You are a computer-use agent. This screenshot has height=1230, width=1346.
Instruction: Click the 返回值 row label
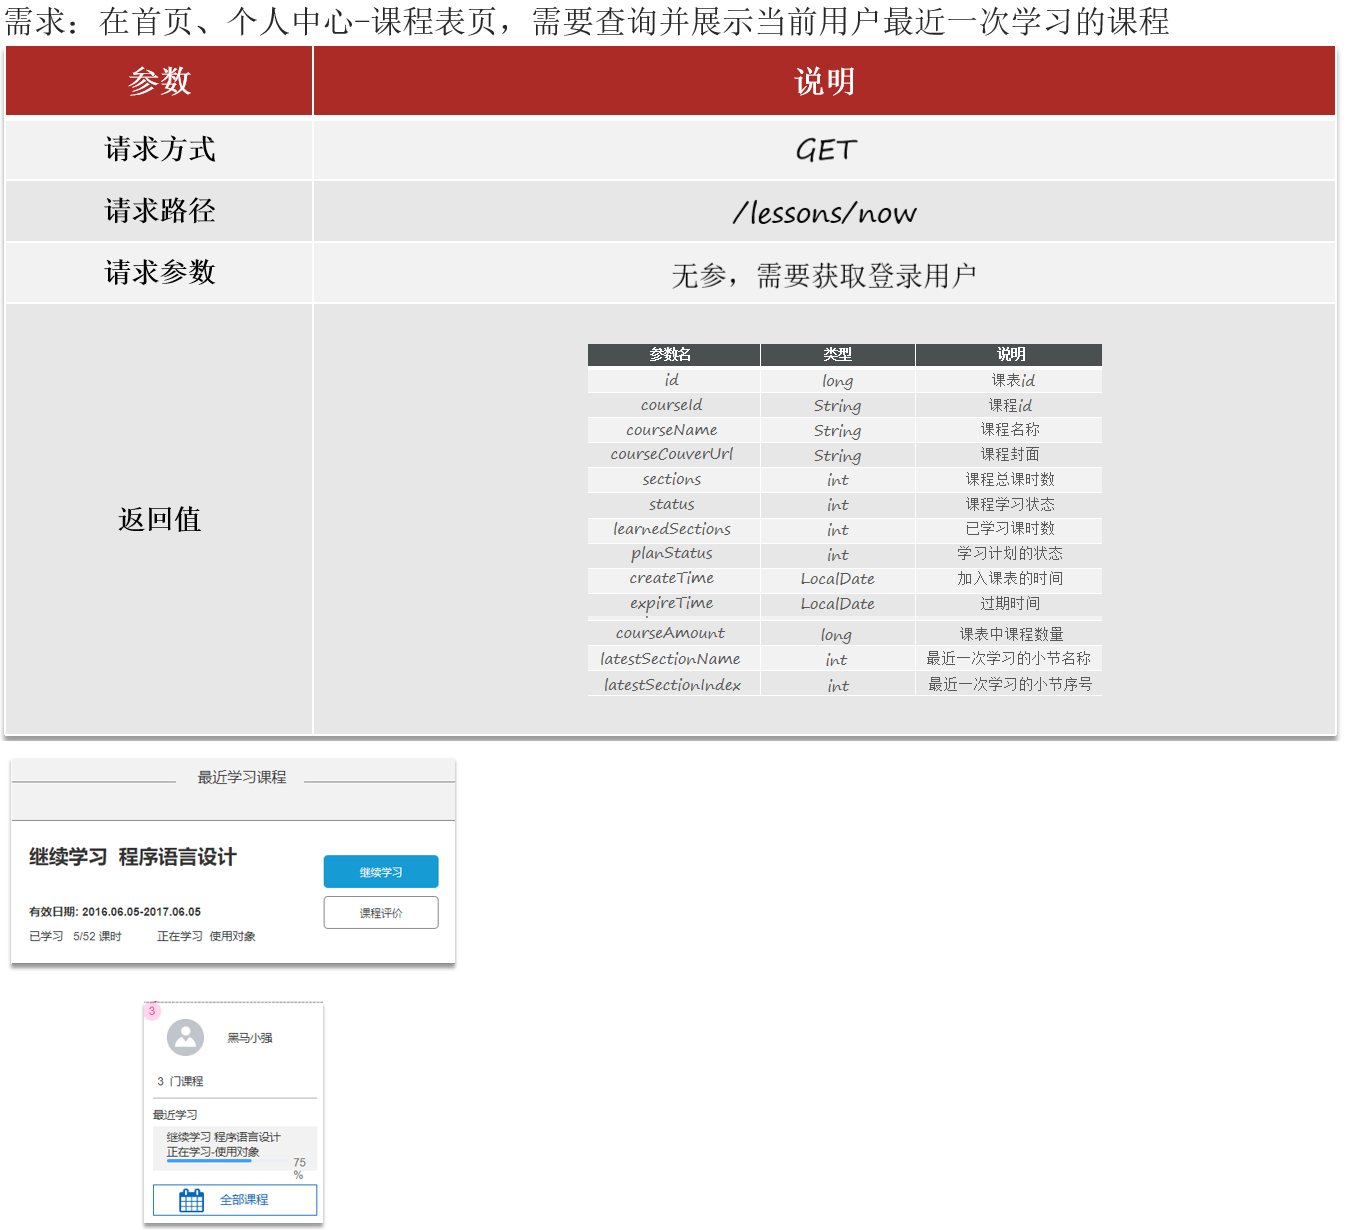pos(160,520)
